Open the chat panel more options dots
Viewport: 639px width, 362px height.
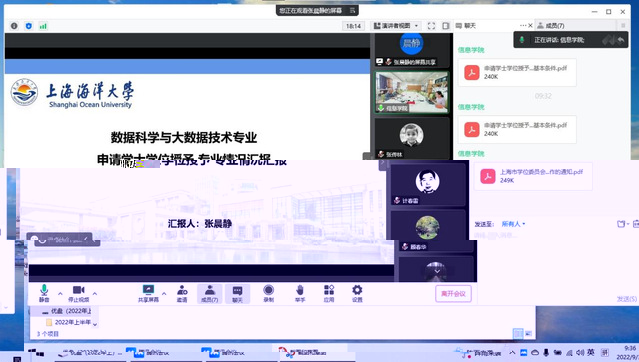click(523, 25)
